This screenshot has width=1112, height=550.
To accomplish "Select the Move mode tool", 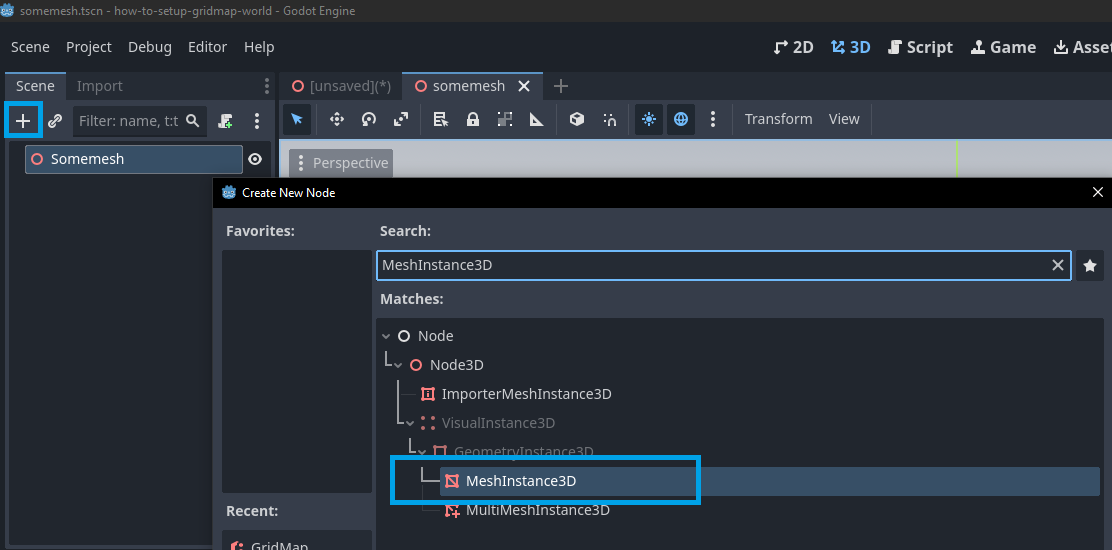I will pos(337,119).
